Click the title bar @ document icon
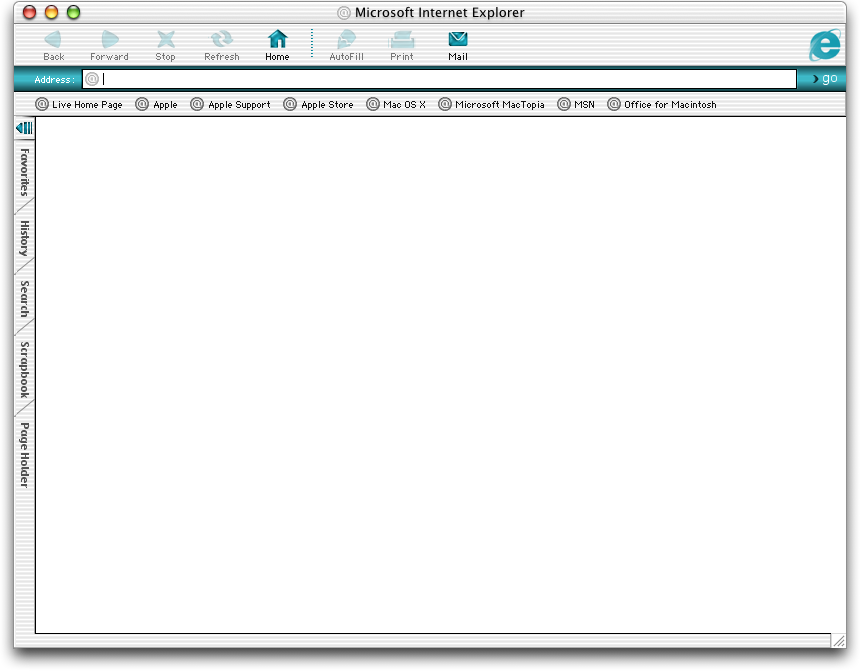The width and height of the screenshot is (860, 671). click(343, 13)
